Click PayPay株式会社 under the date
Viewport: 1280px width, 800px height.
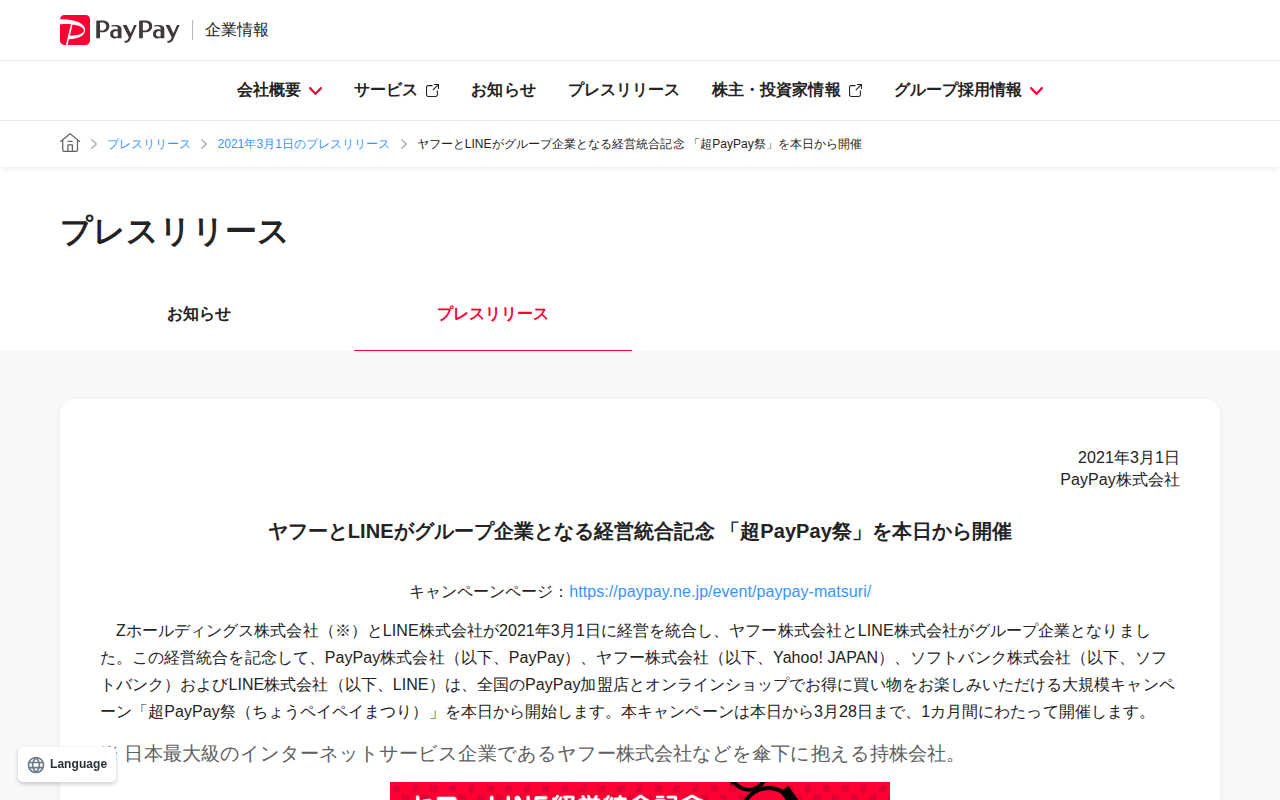point(1120,480)
